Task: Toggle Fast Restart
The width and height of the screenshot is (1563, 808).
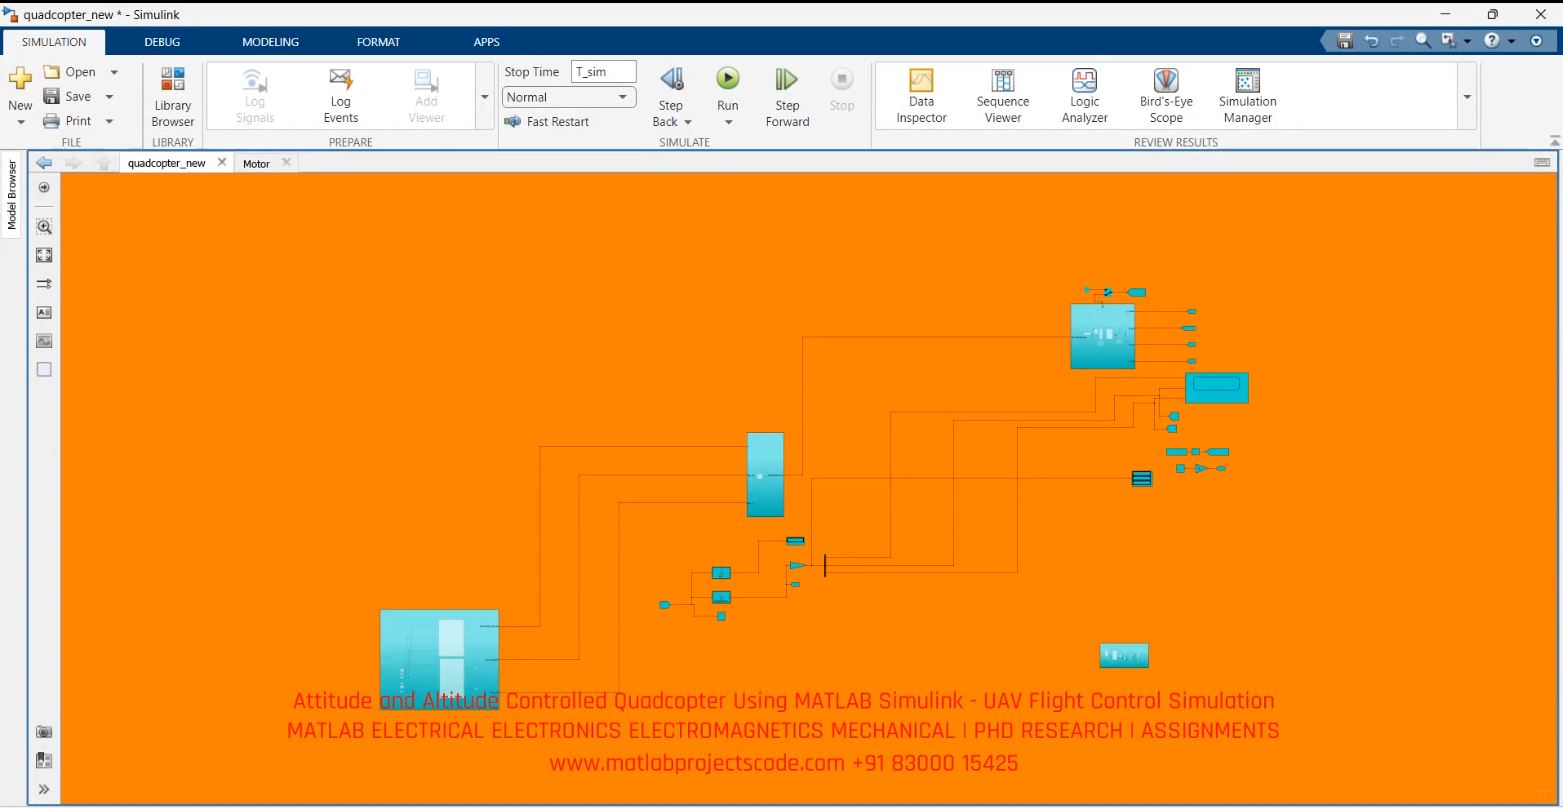Action: pyautogui.click(x=547, y=121)
